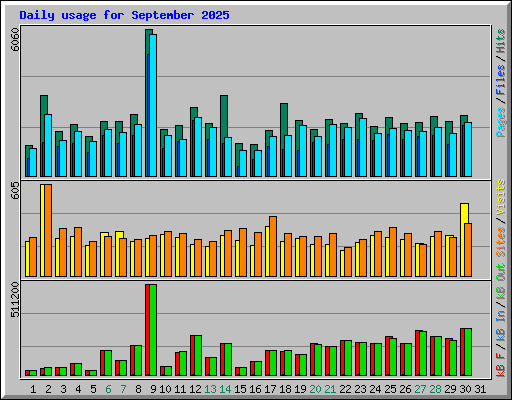
Task: Click day 6 weekend label
Action: tap(108, 389)
